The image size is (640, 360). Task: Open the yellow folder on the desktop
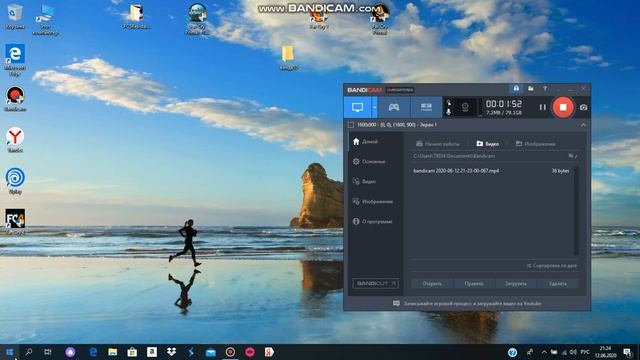click(x=288, y=58)
